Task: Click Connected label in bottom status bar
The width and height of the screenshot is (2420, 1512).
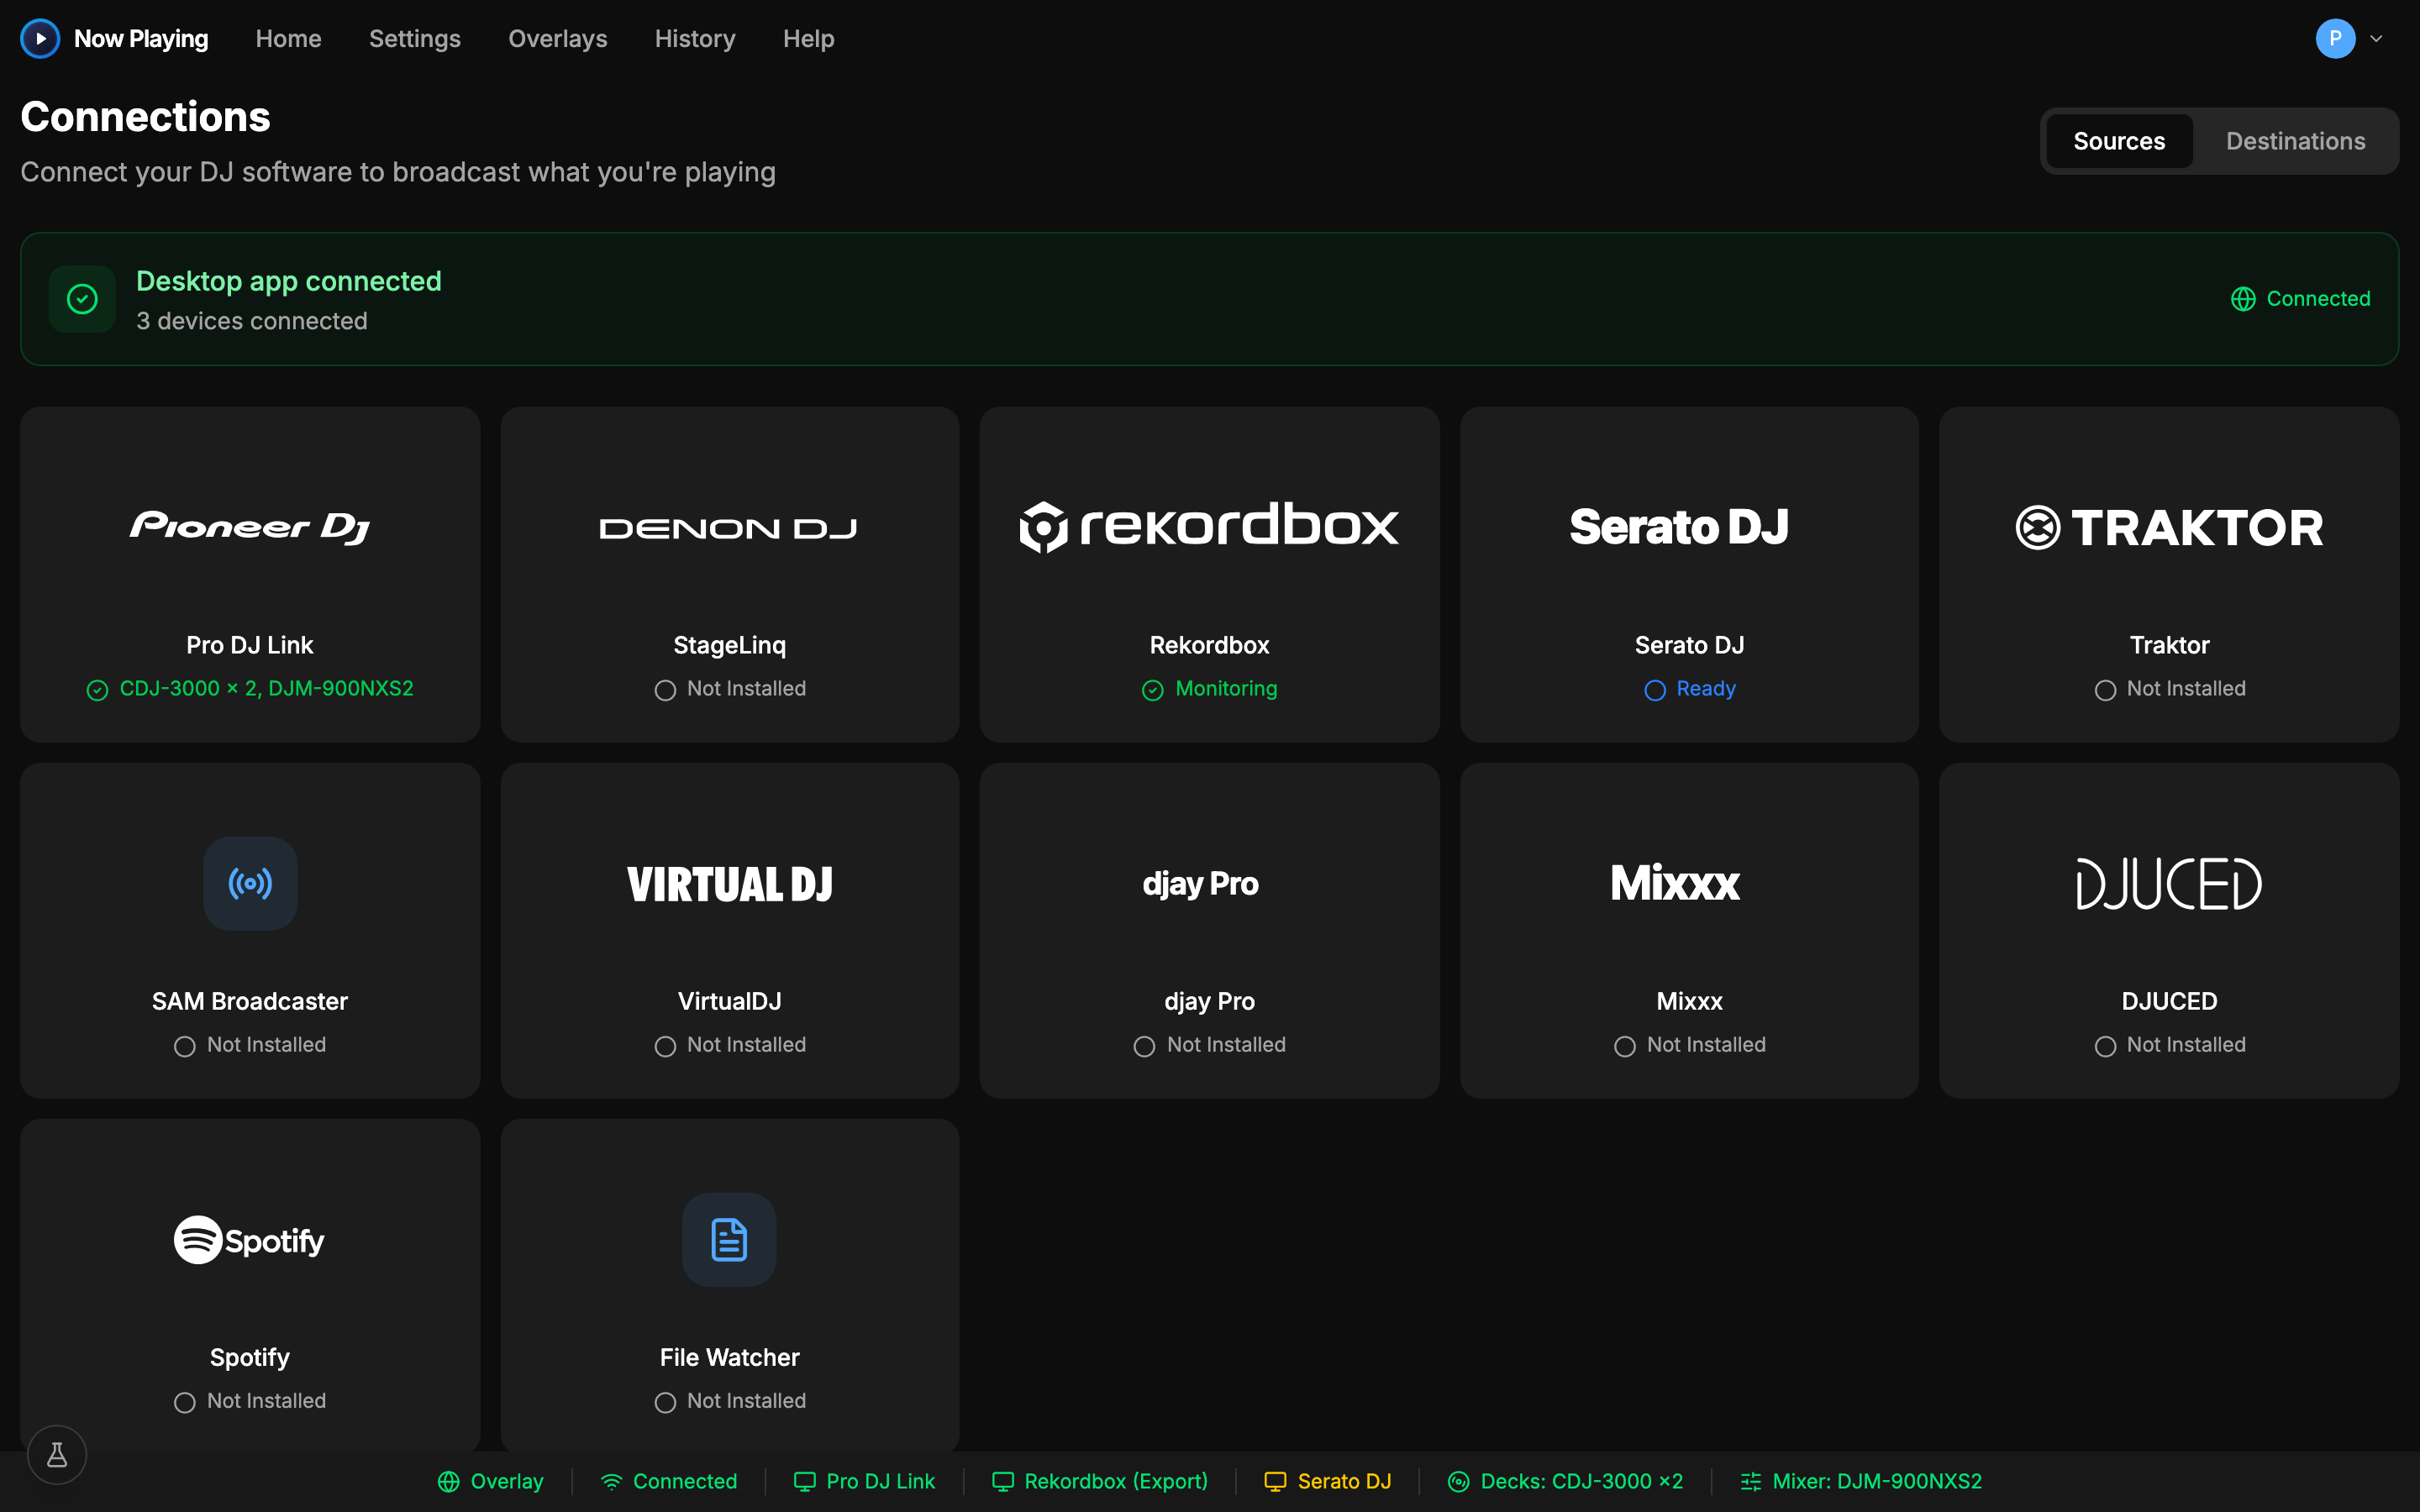Action: coord(684,1481)
